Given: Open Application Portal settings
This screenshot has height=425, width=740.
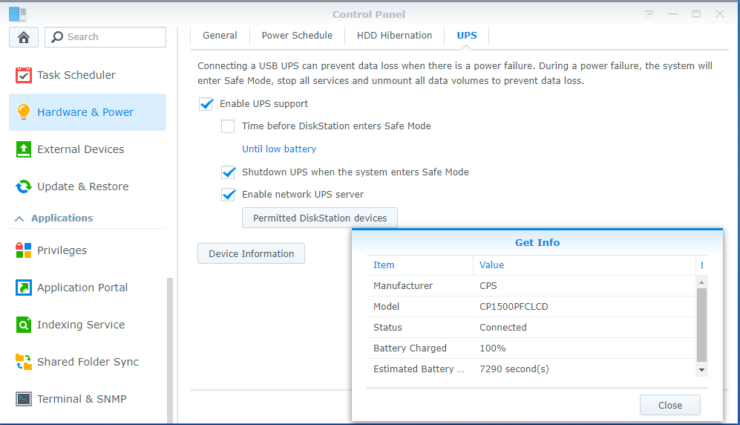Looking at the screenshot, I should (x=82, y=287).
